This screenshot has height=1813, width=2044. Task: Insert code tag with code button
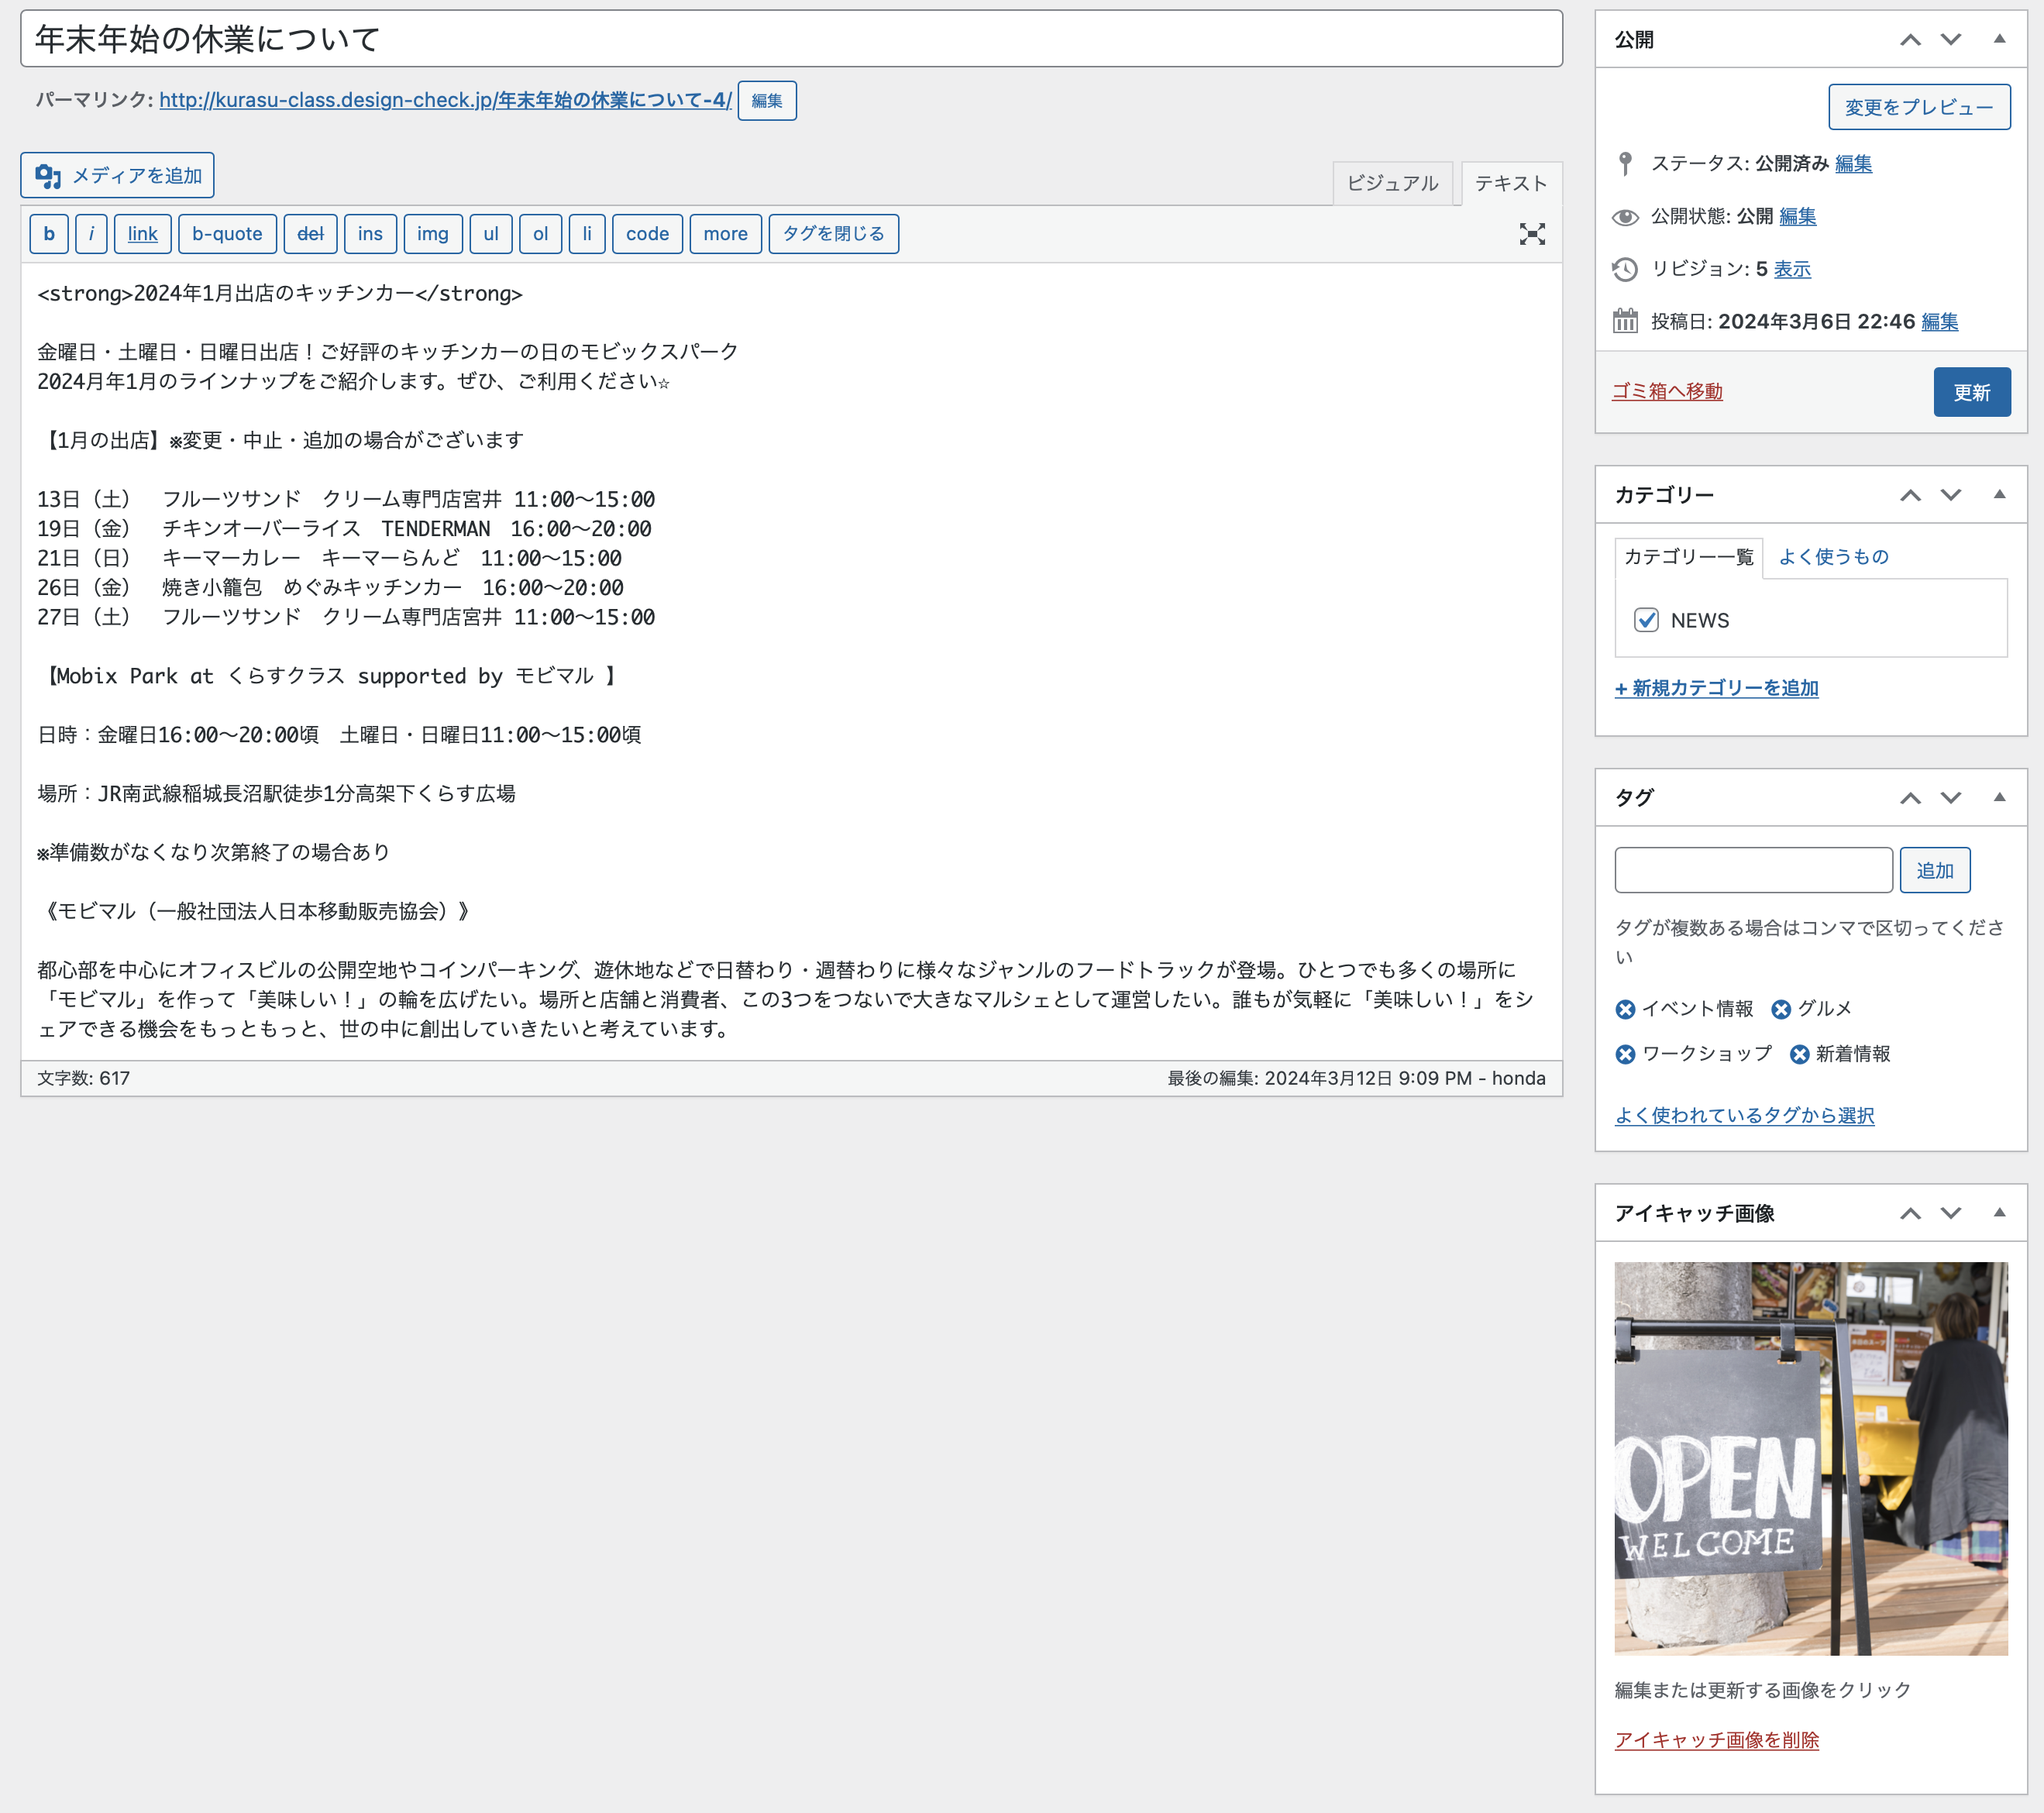pyautogui.click(x=647, y=234)
